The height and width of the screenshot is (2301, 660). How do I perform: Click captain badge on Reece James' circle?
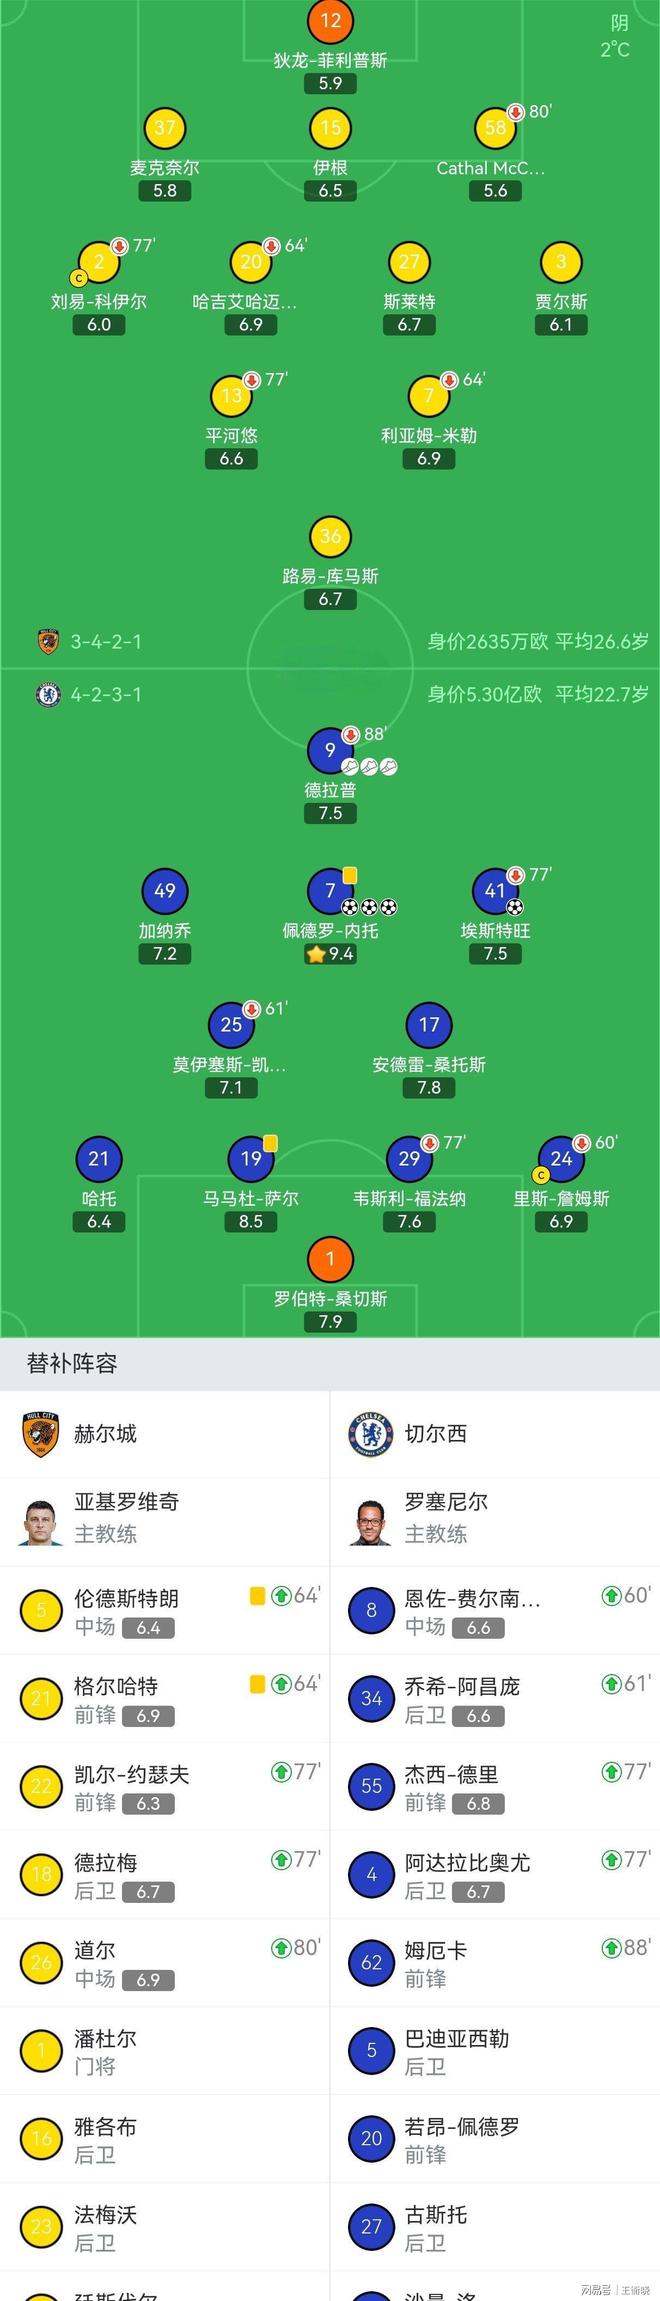(542, 1175)
